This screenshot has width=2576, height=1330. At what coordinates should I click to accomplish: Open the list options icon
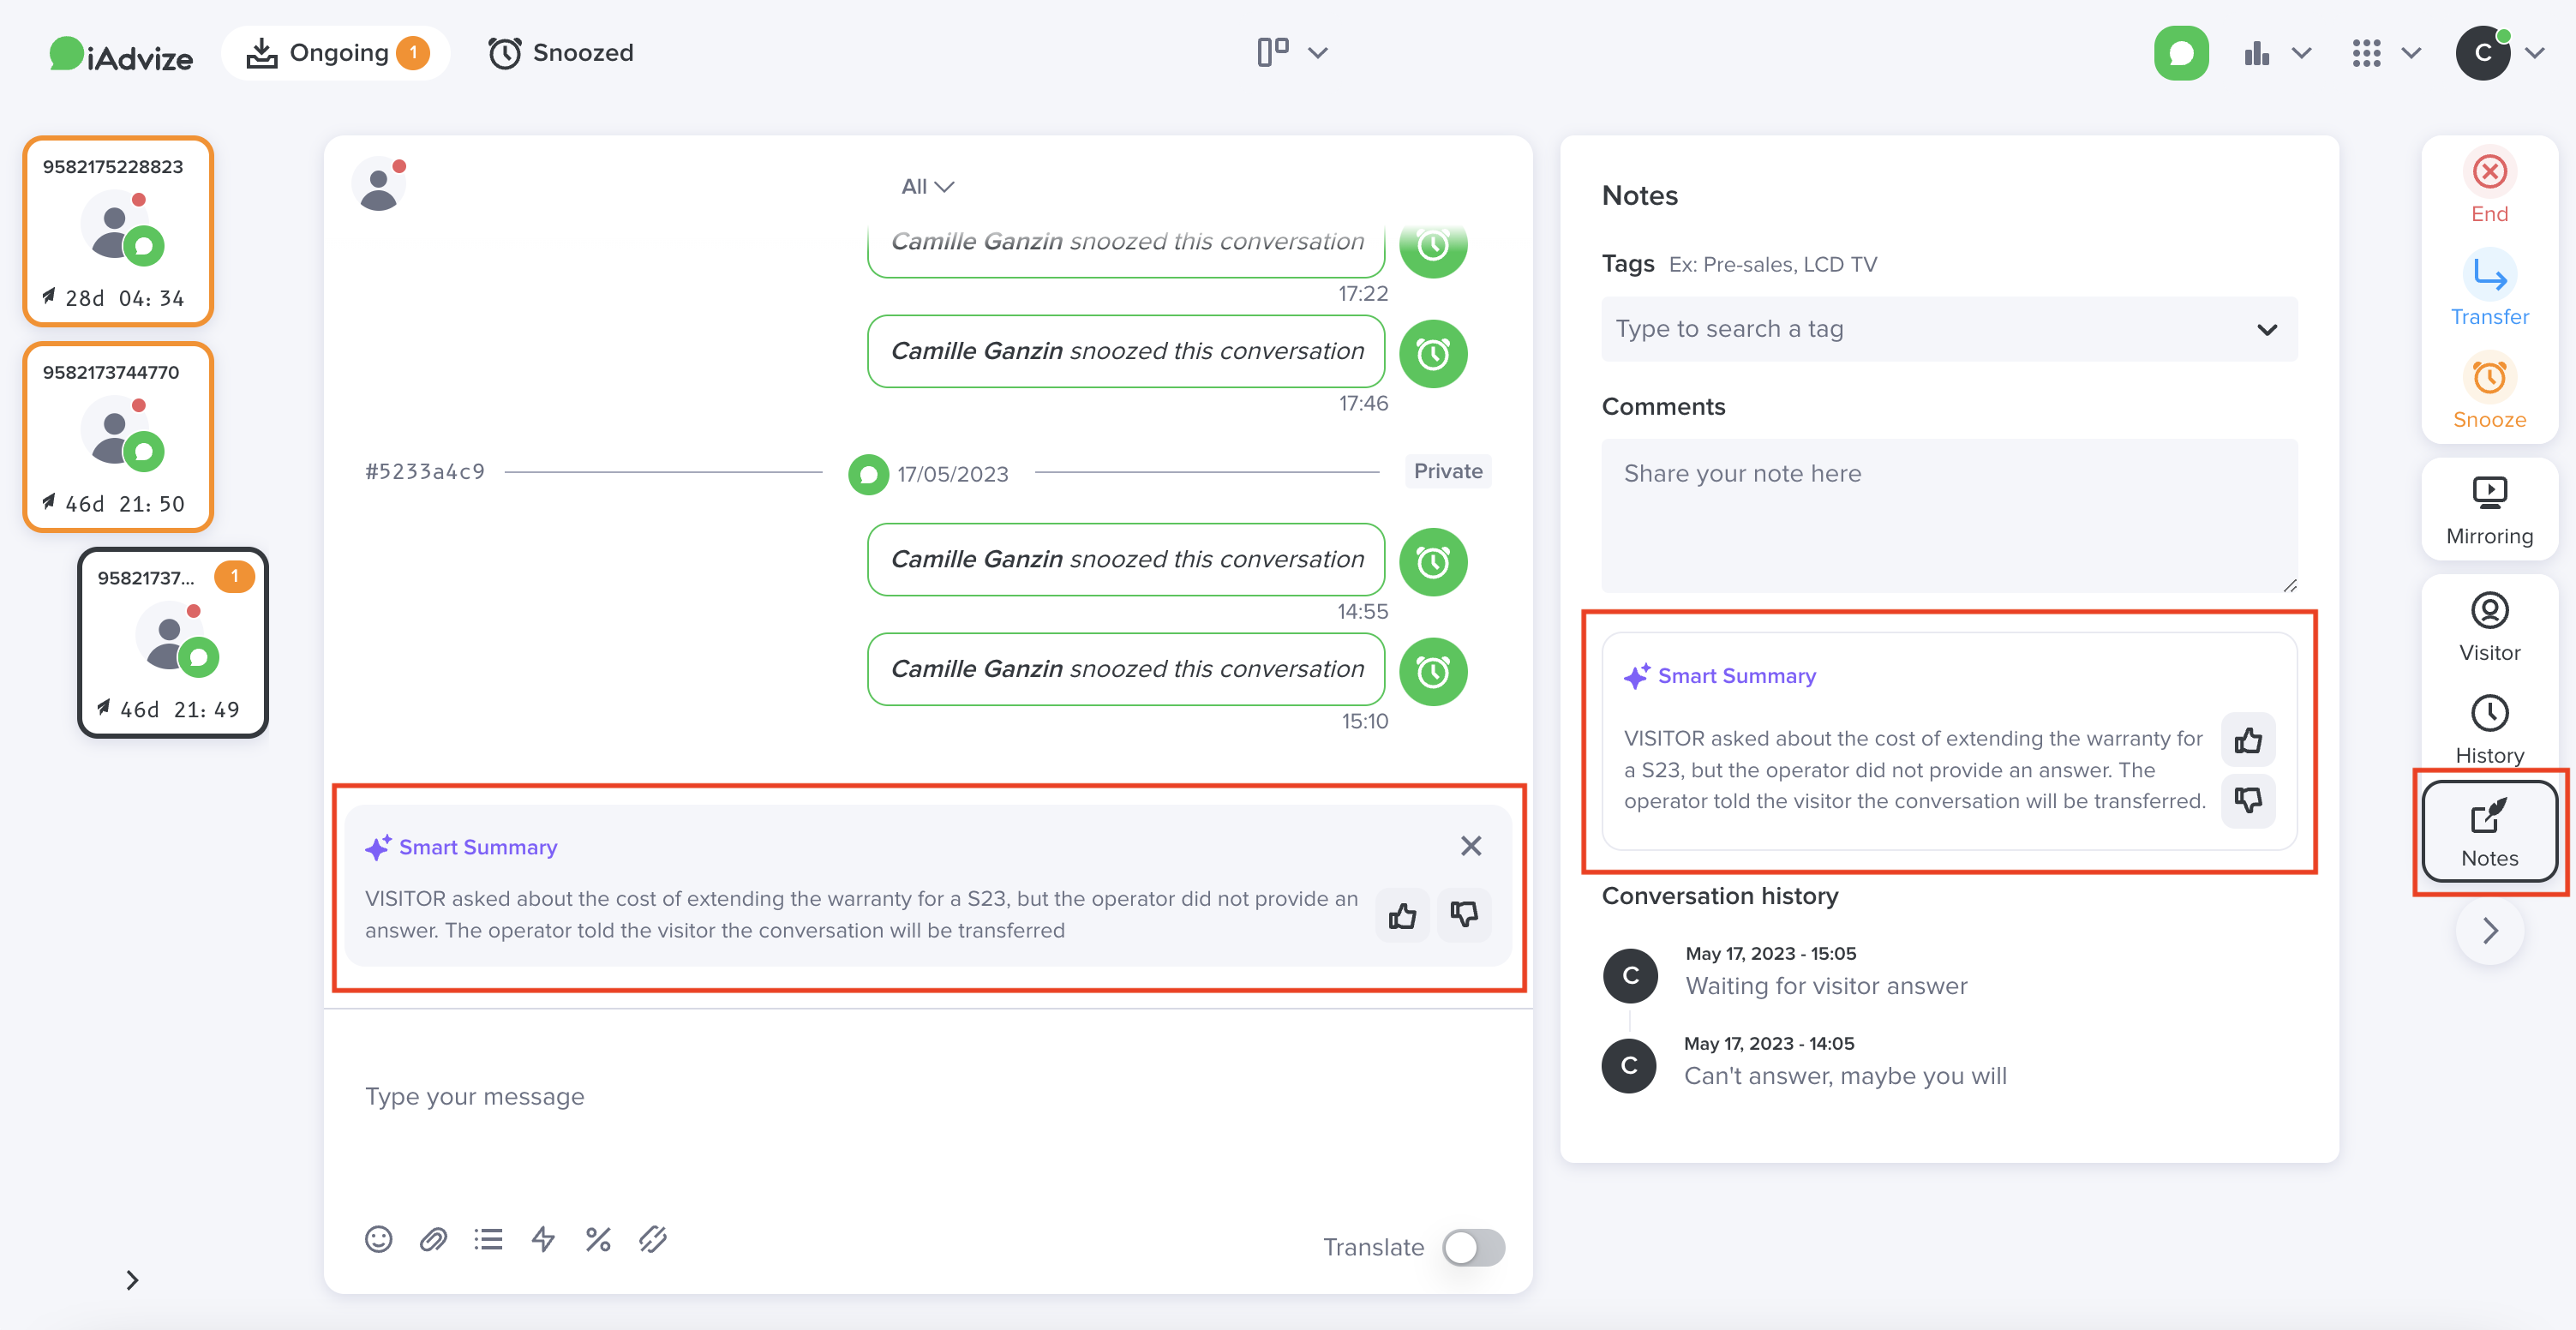488,1240
